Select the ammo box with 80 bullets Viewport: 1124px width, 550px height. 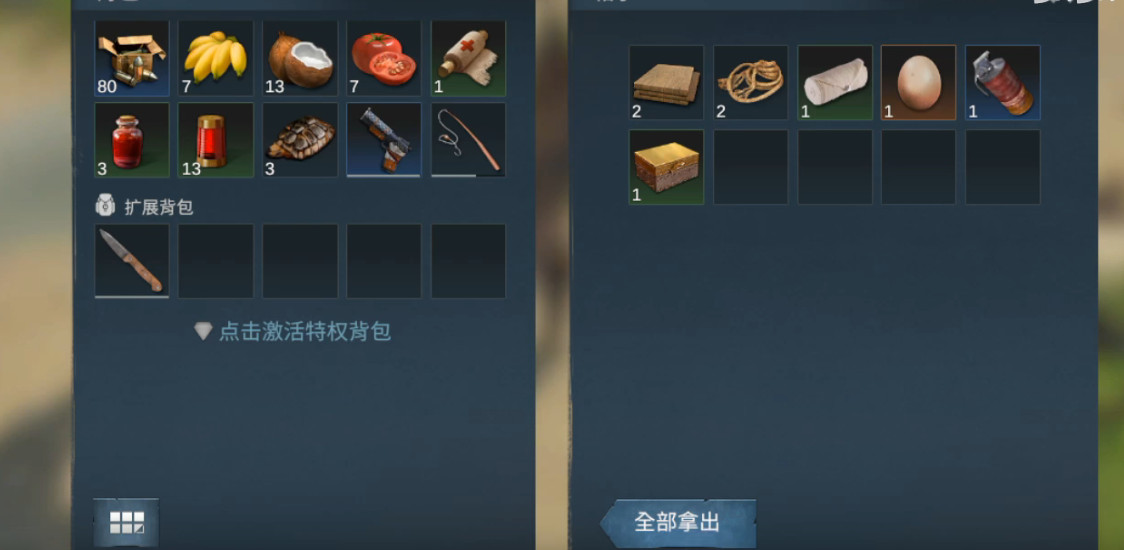tap(132, 58)
